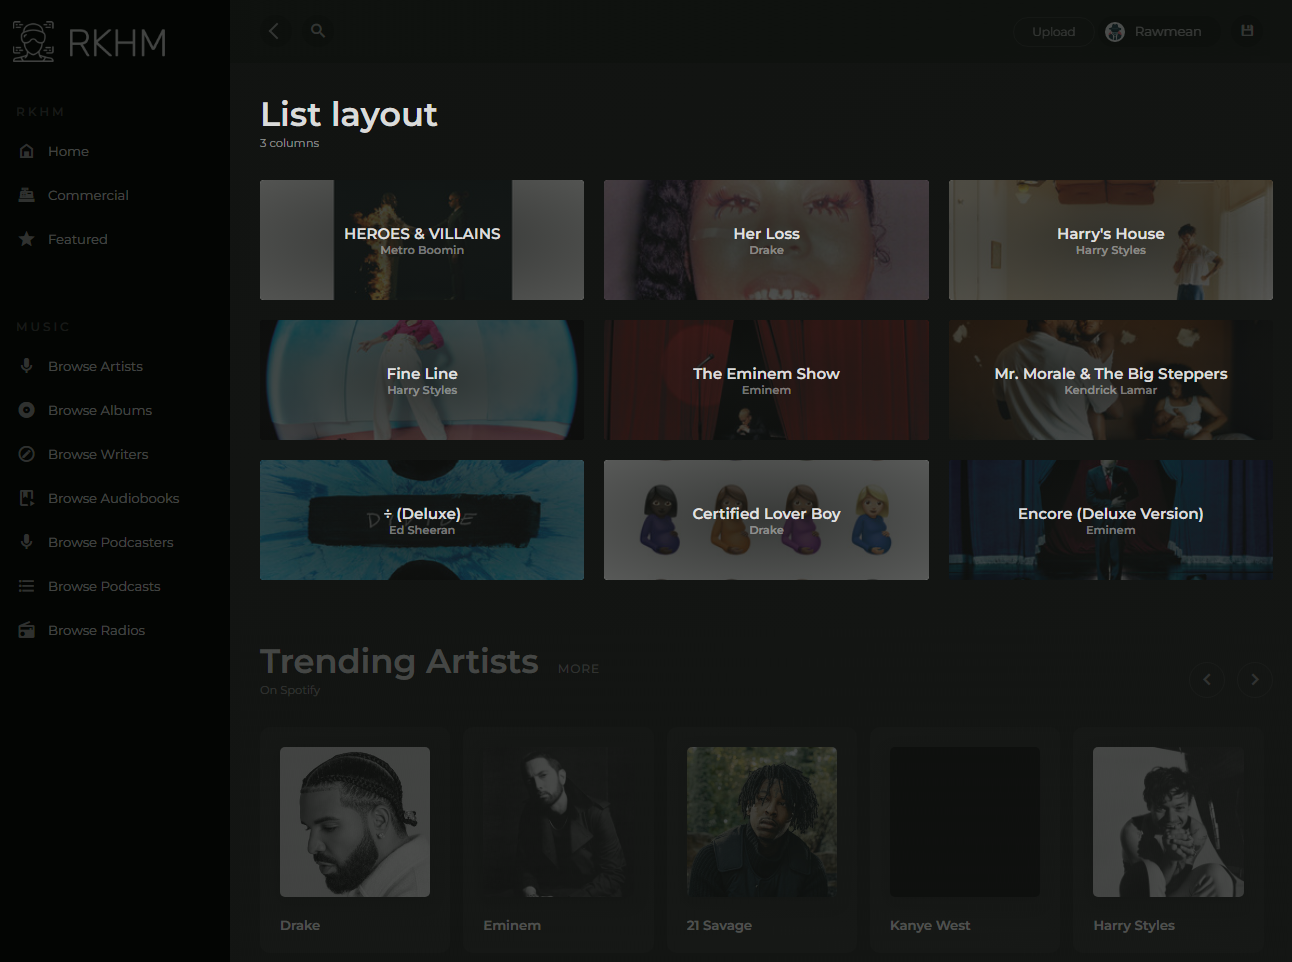Screen dimensions: 1292x962
Task: Open search with the magnifier icon
Action: [318, 31]
